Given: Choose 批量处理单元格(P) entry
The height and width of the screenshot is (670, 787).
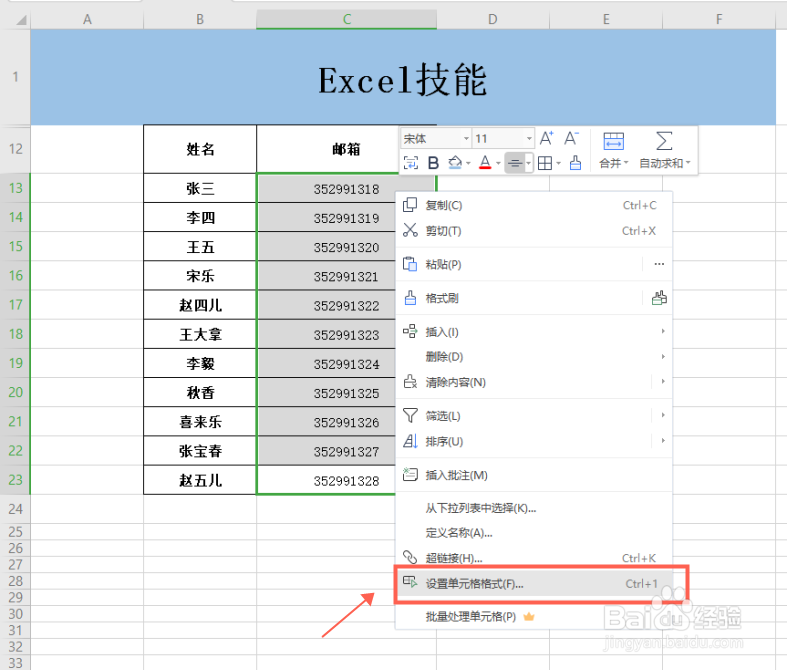Looking at the screenshot, I should coord(534,617).
